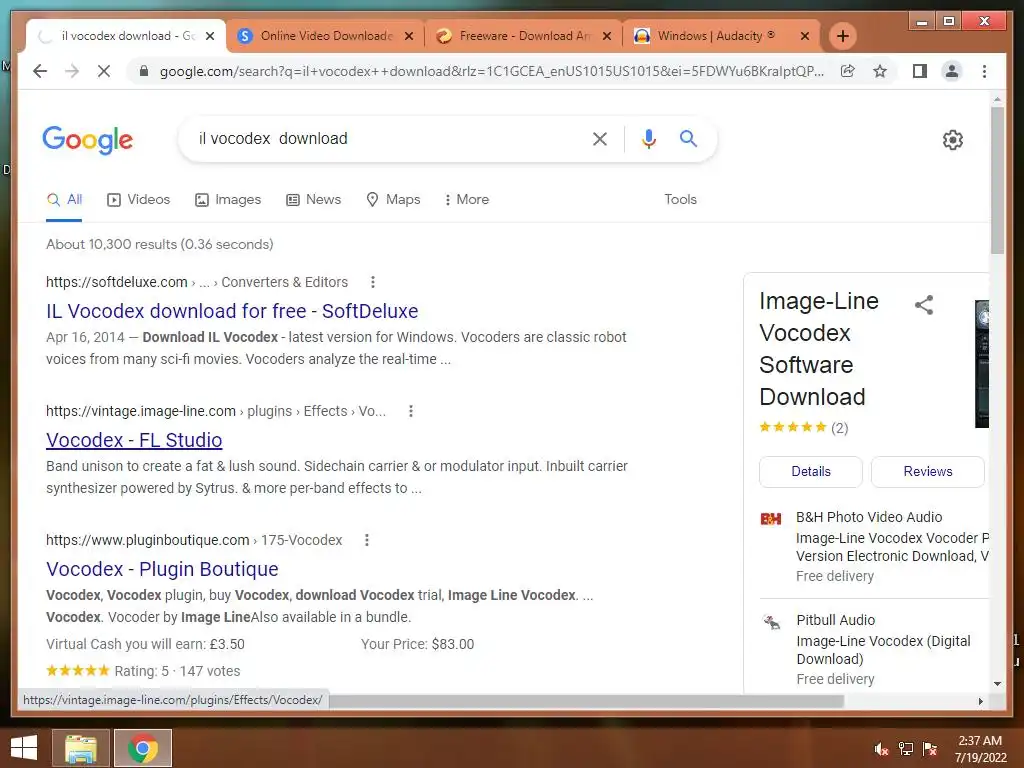1024x768 pixels.
Task: Open Vocodex - Plugin Boutique link
Action: coord(162,569)
